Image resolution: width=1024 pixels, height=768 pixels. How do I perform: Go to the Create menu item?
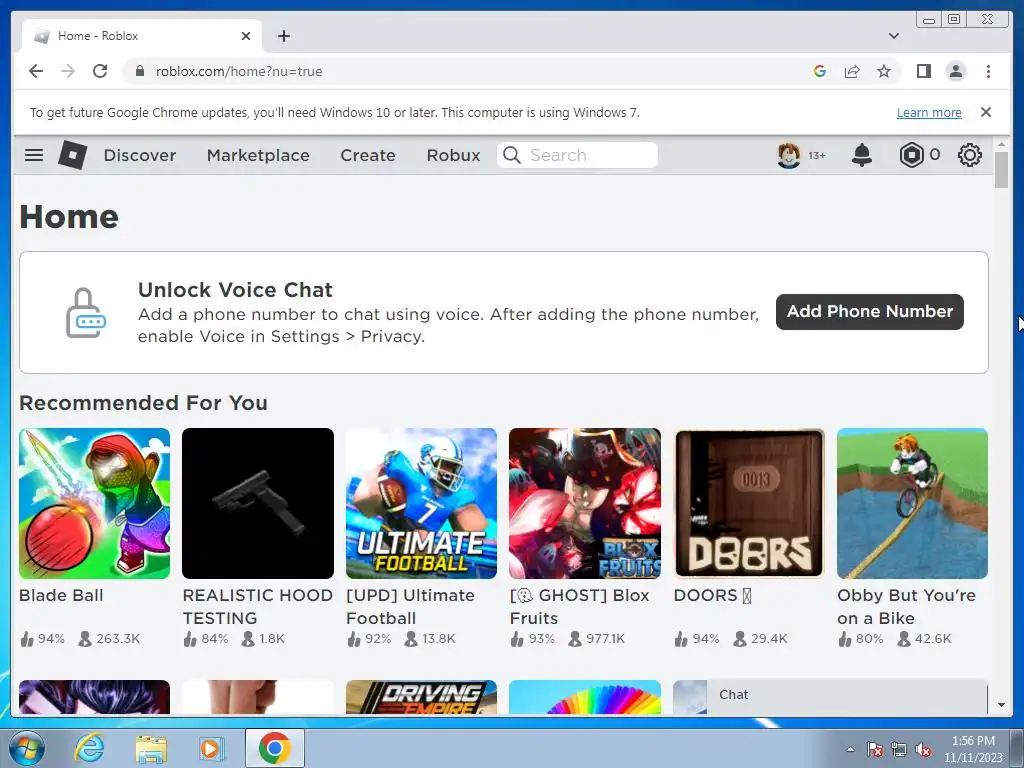(368, 155)
